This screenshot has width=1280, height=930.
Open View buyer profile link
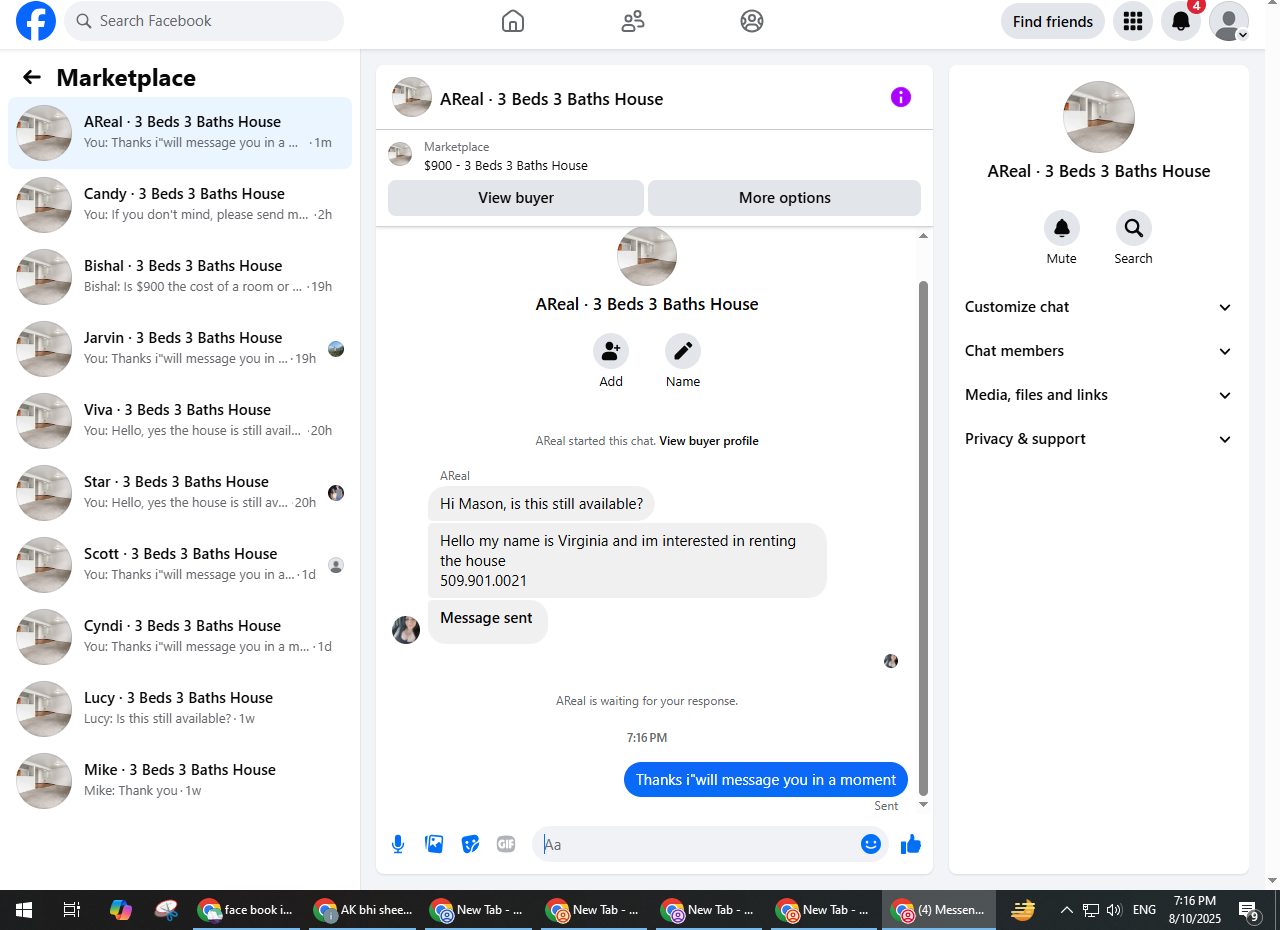709,441
